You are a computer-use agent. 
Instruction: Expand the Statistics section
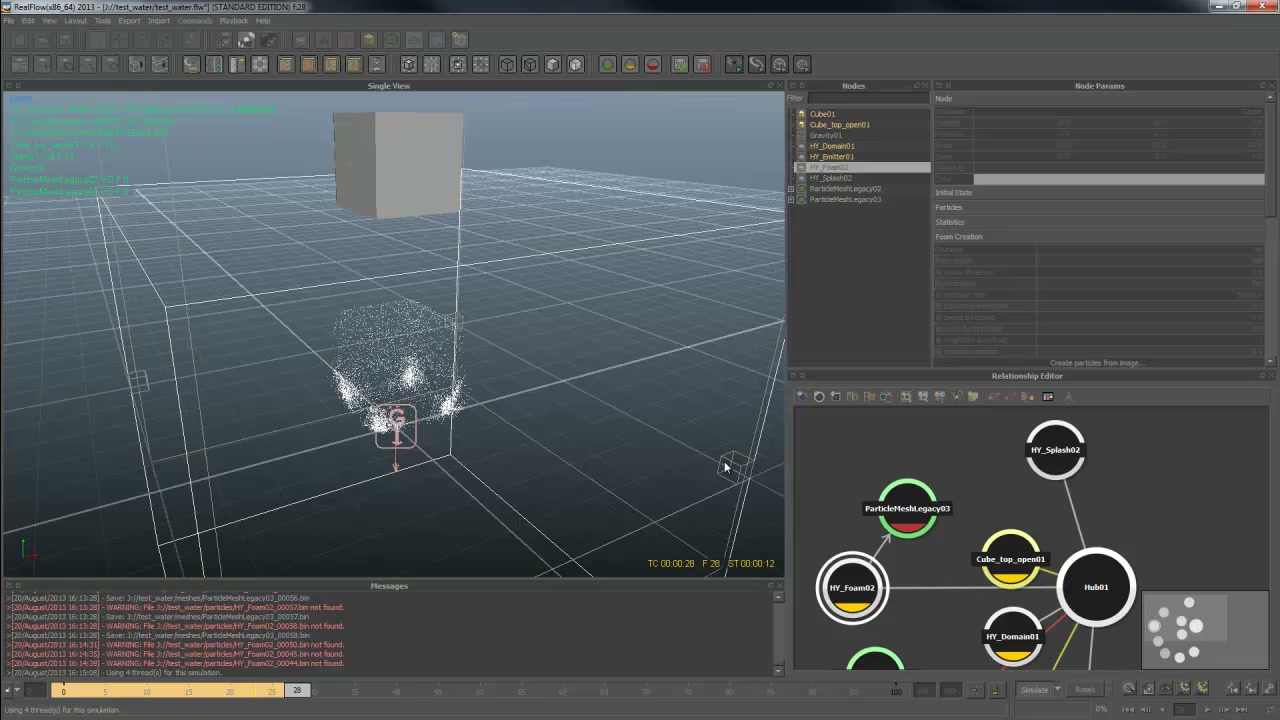pos(1097,222)
